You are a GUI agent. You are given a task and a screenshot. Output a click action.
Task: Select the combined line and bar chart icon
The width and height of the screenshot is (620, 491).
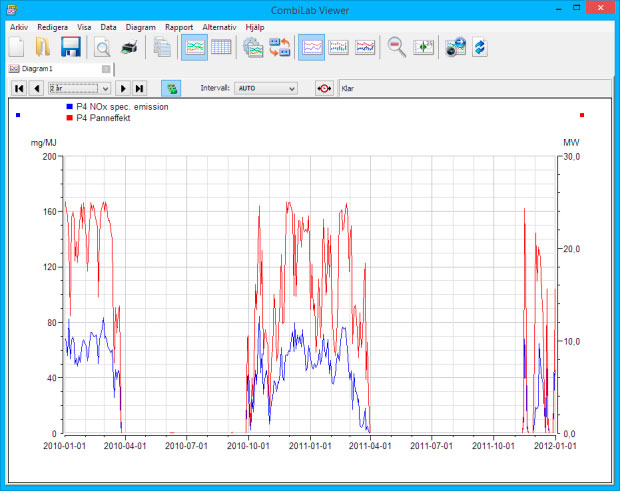coord(365,47)
